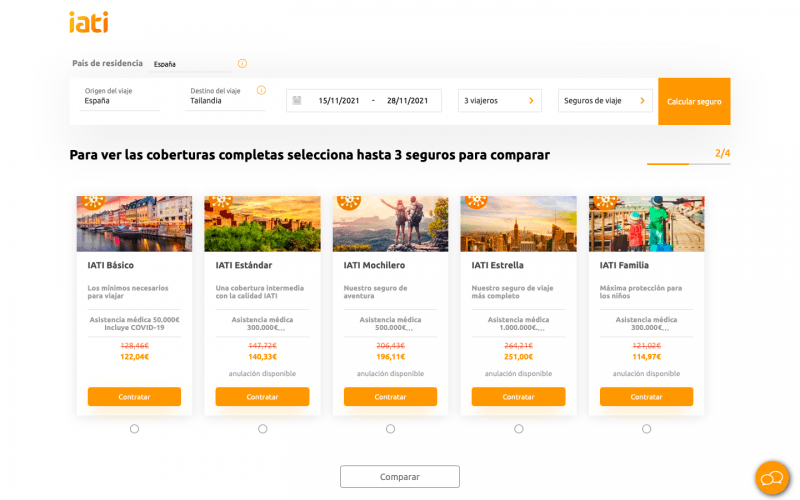Click struck-through price 128,46€

(134, 345)
